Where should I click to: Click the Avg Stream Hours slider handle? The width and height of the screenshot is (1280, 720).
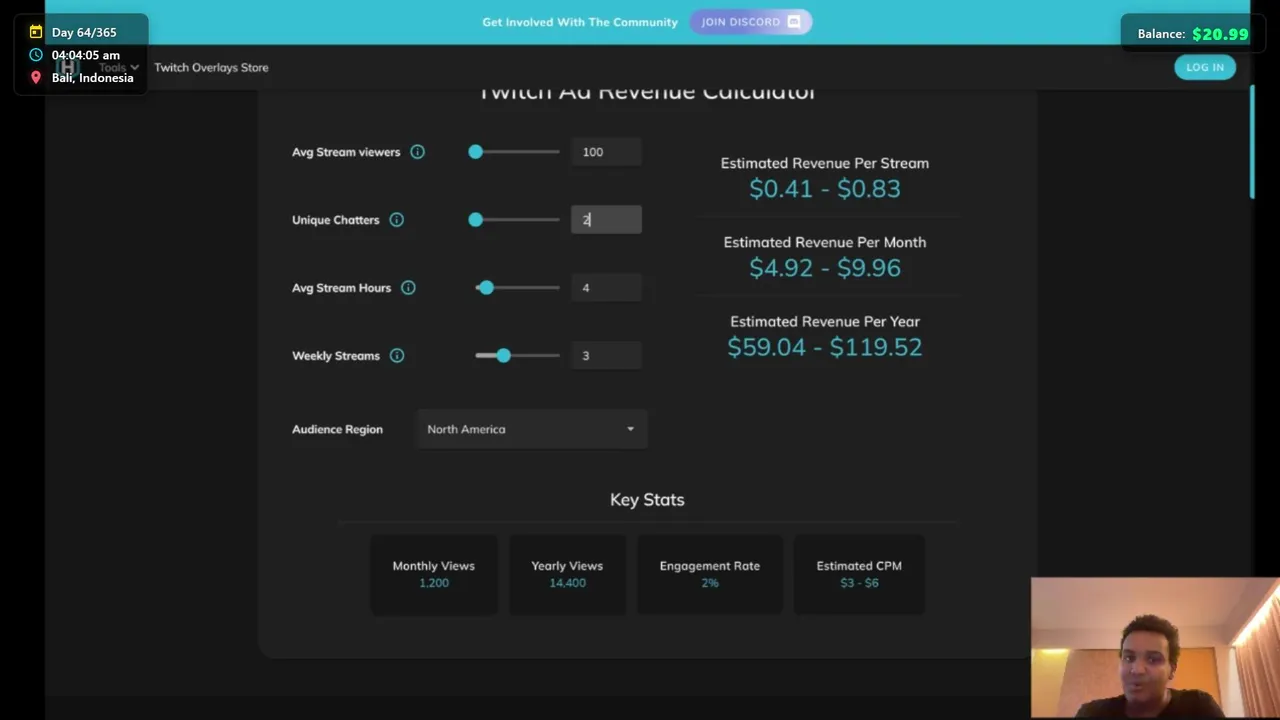(x=486, y=288)
